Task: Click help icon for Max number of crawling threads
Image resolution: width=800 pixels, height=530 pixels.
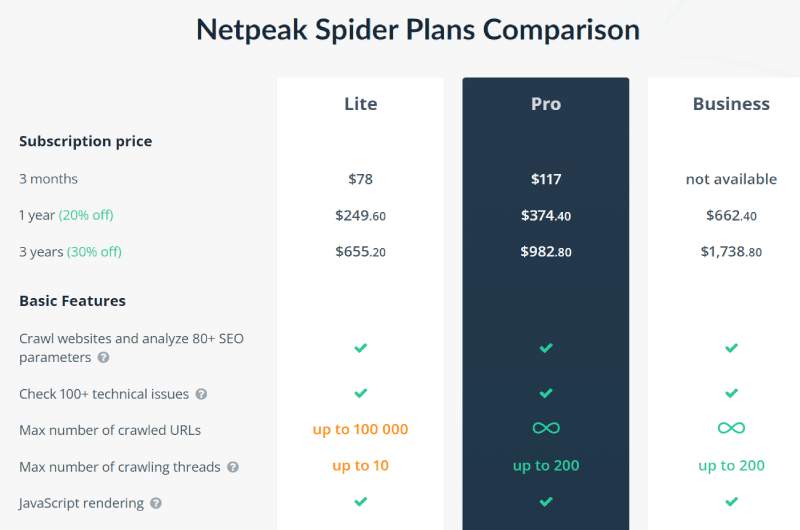Action: coord(233,467)
